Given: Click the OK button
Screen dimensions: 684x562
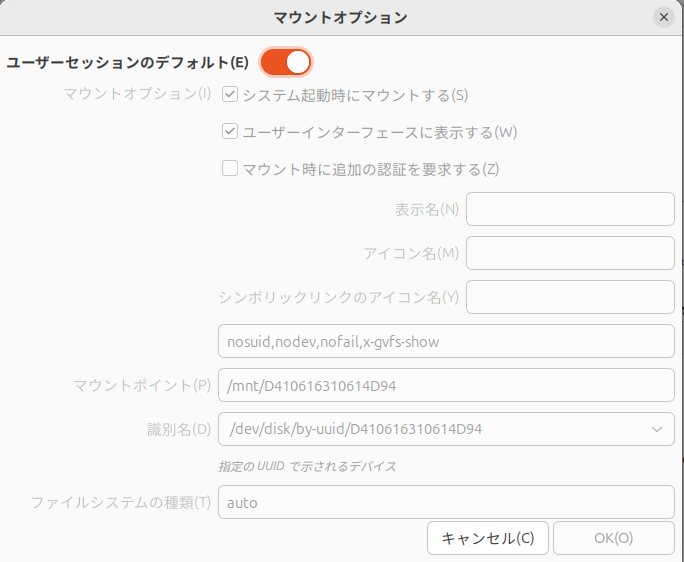Looking at the screenshot, I should tap(614, 538).
